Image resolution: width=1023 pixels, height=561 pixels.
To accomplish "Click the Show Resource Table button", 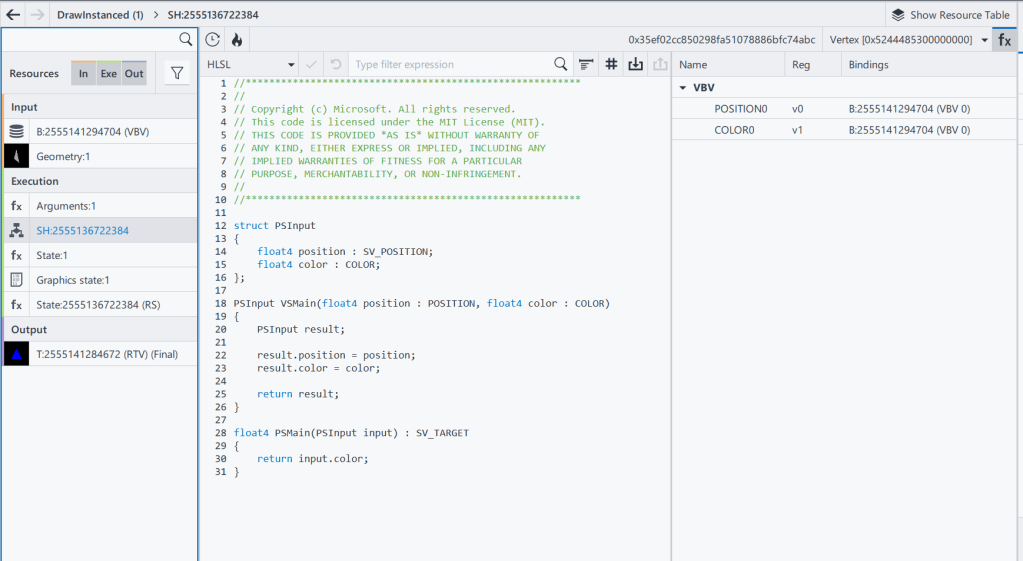I will click(950, 14).
